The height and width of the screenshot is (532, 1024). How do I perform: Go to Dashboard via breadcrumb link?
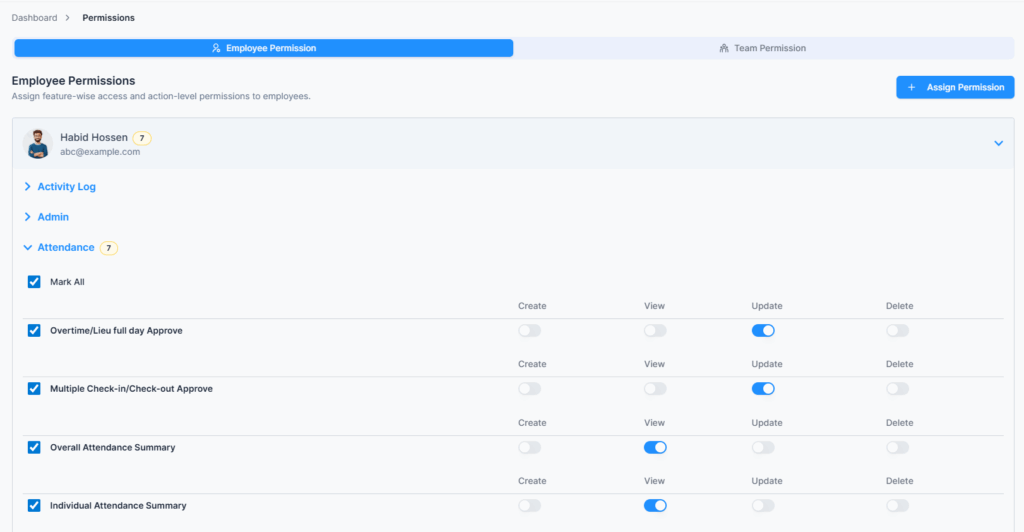34,18
